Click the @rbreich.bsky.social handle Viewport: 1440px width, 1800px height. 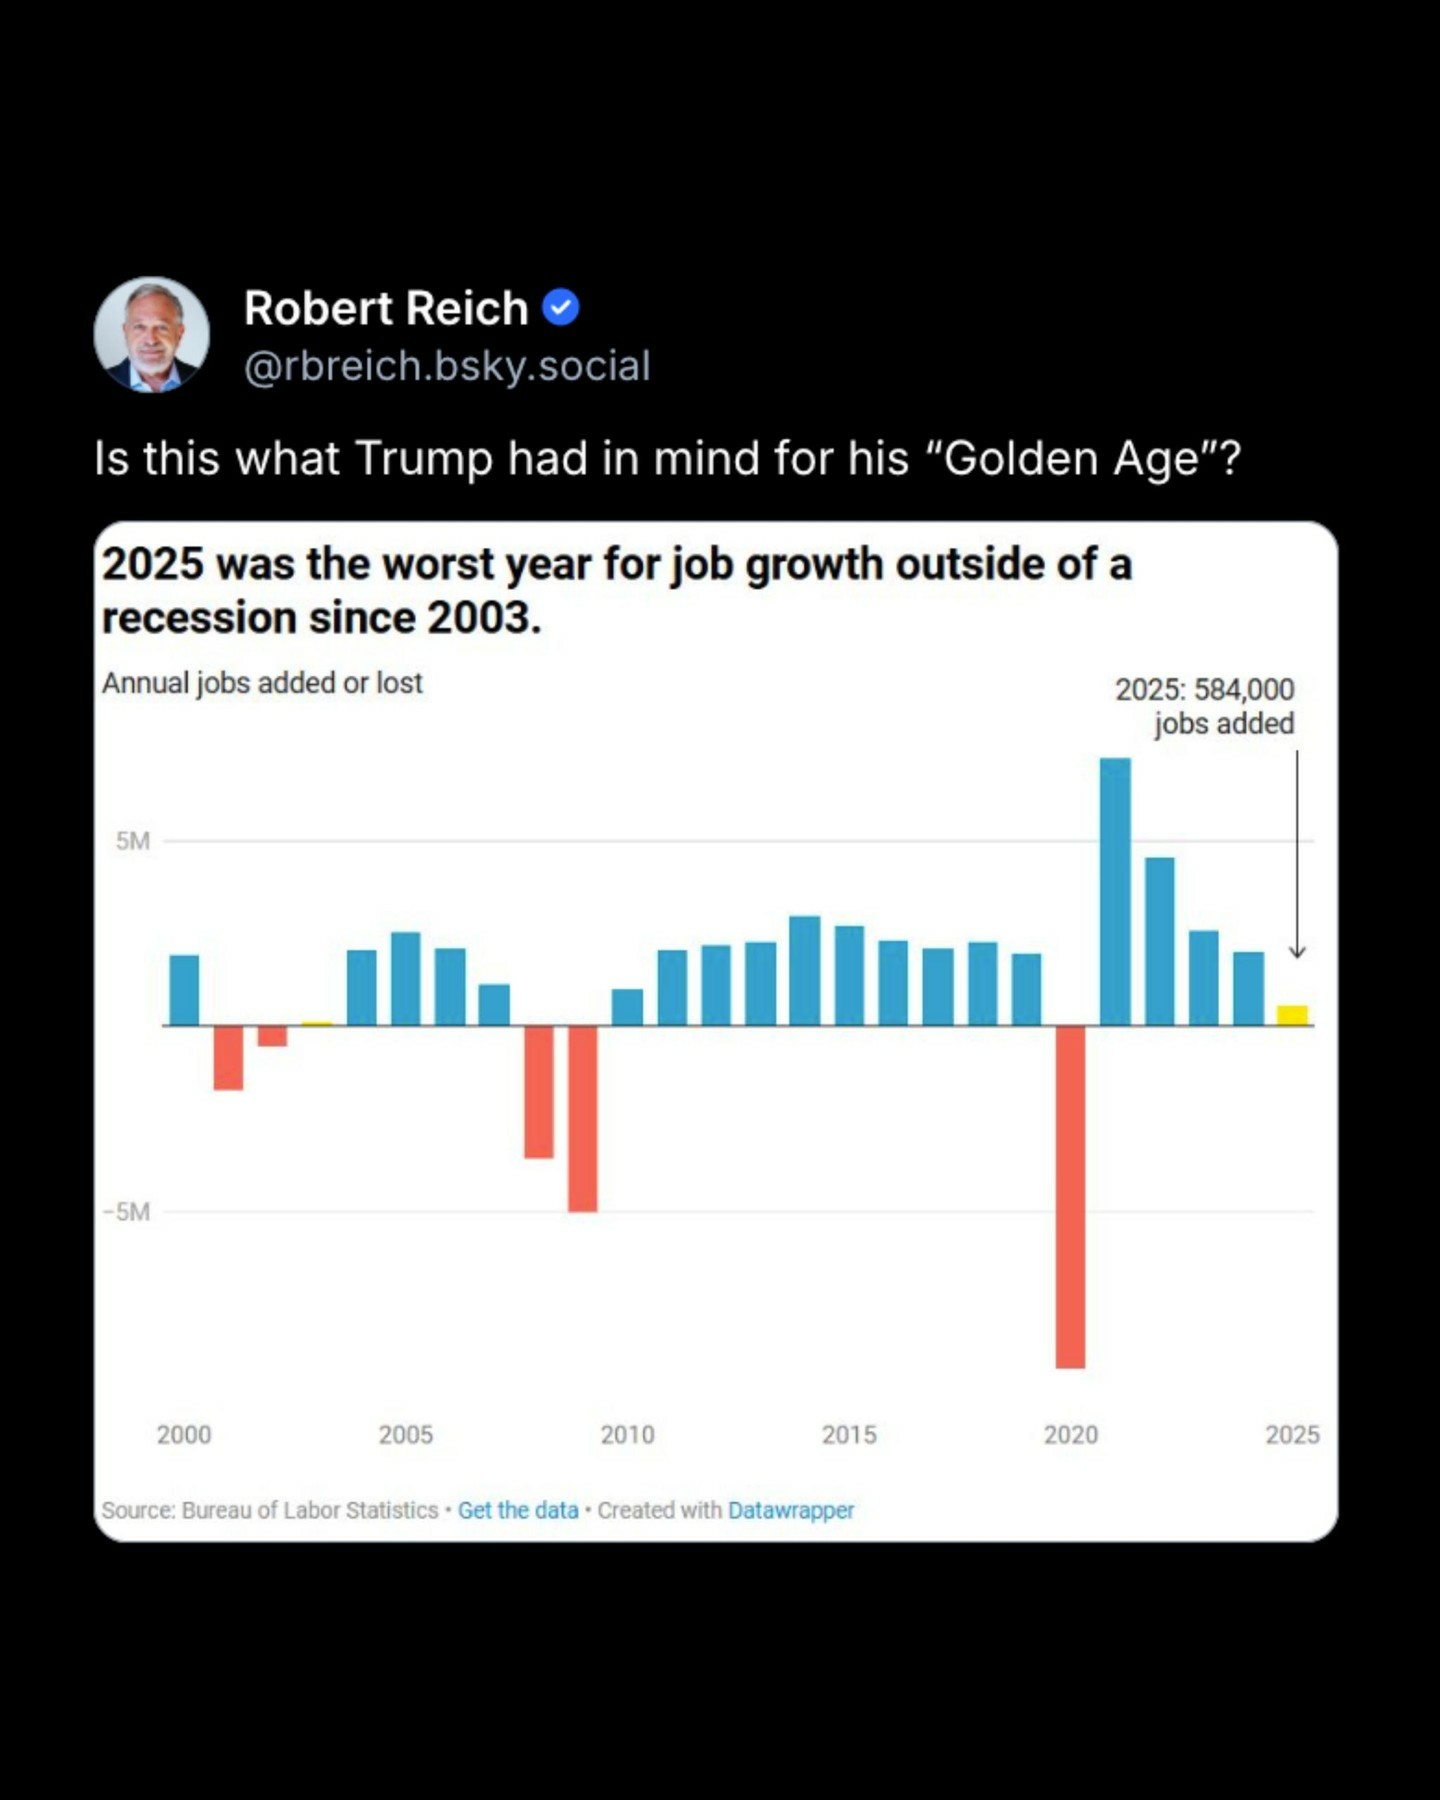(x=447, y=366)
